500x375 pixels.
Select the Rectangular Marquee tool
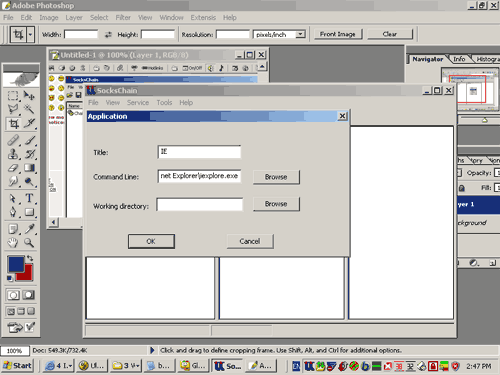tap(13, 96)
